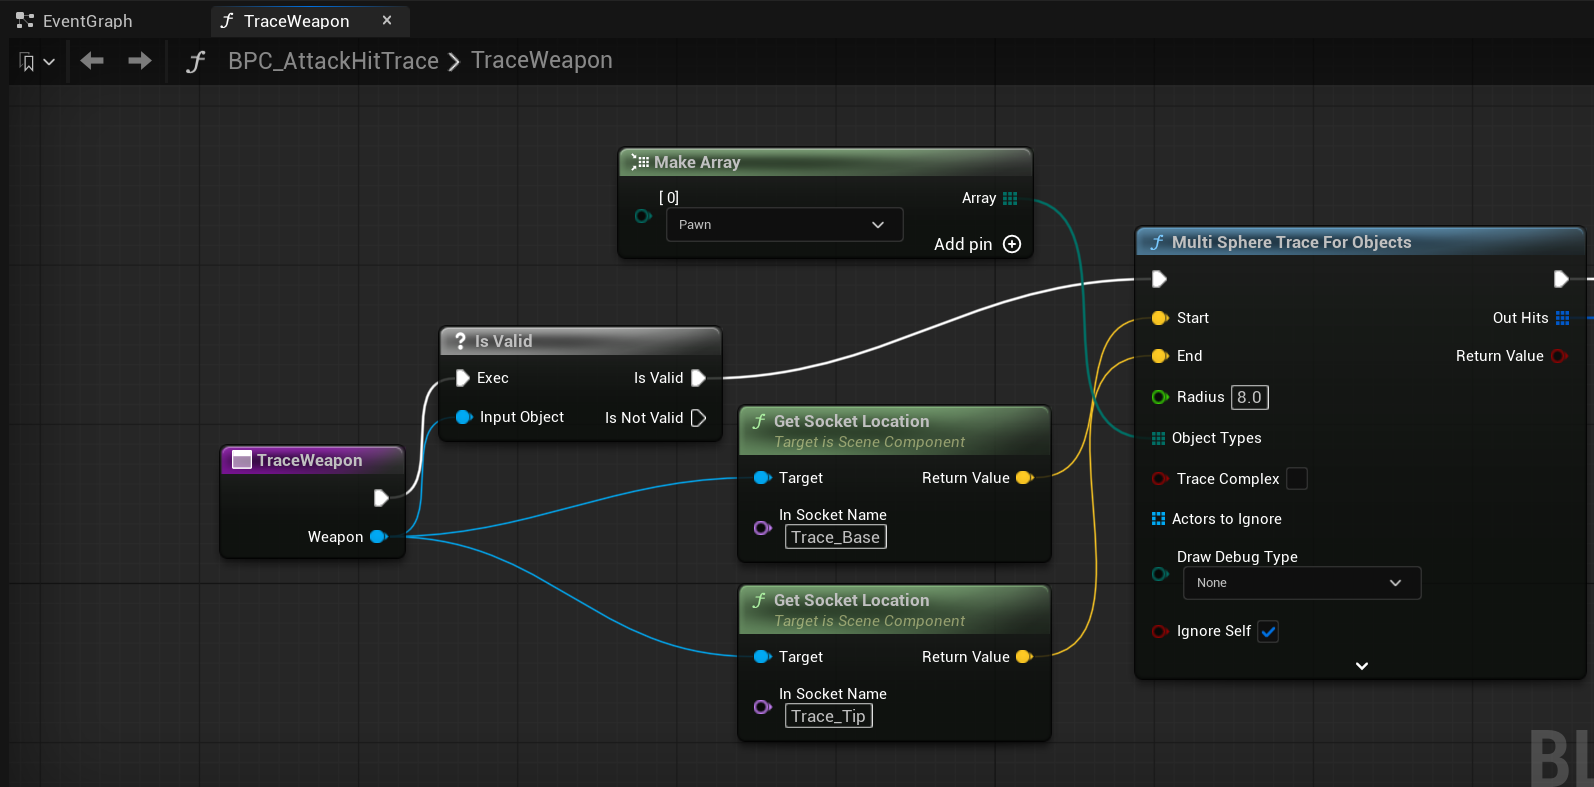Click the Radius float pin
The width and height of the screenshot is (1594, 787).
(x=1160, y=397)
